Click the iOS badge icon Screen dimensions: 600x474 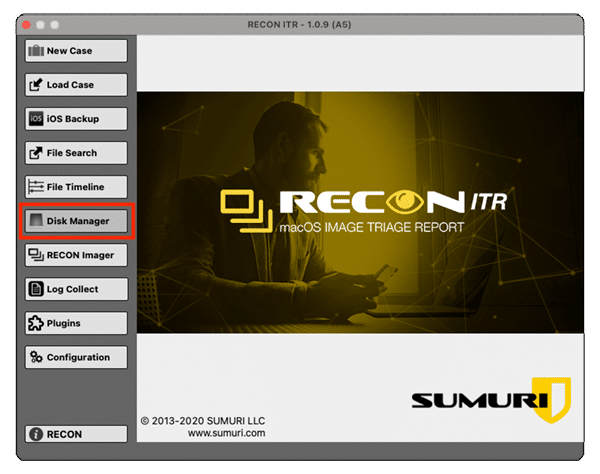[x=36, y=119]
